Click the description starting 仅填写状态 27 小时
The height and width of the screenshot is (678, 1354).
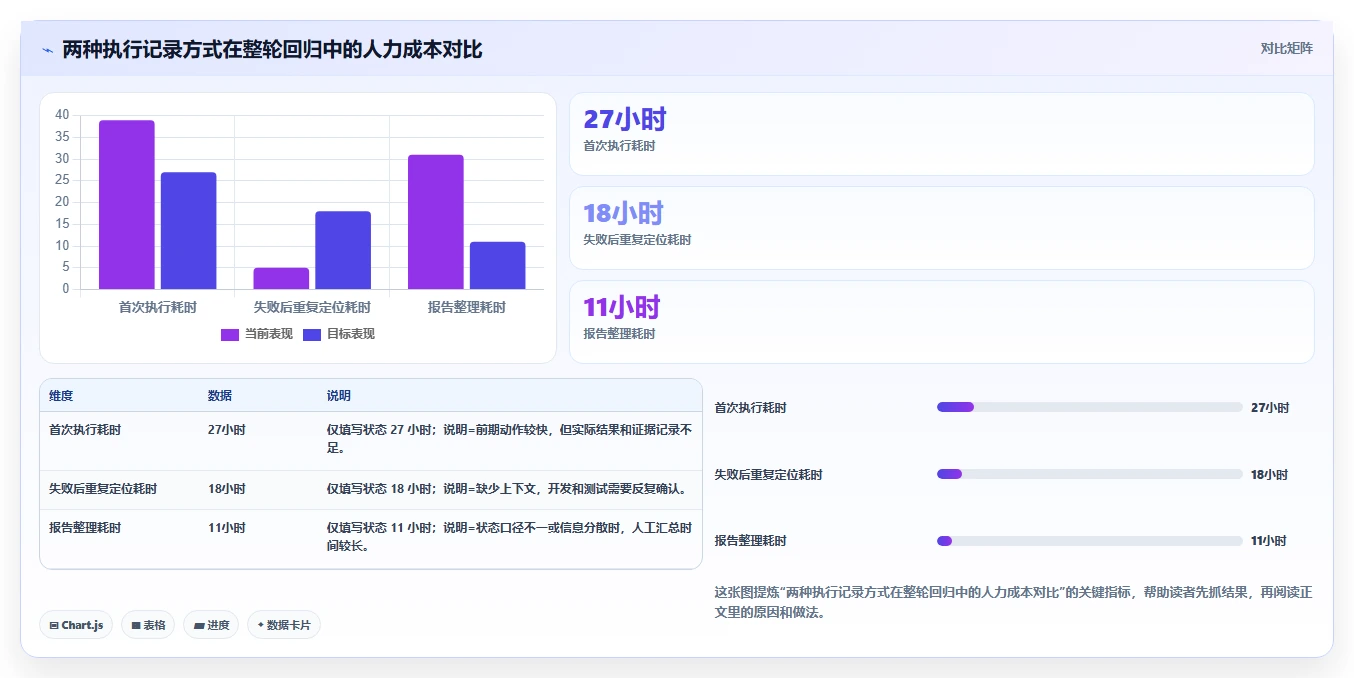tap(509, 439)
